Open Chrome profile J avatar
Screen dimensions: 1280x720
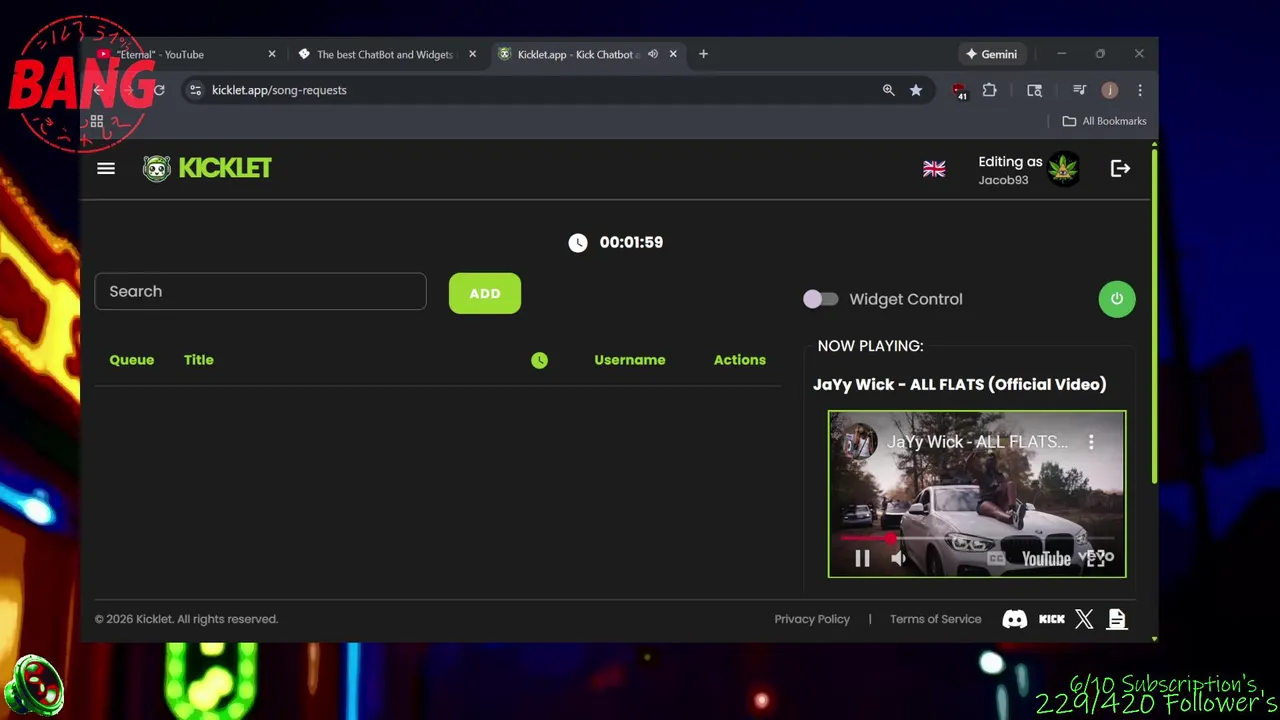(x=1109, y=90)
